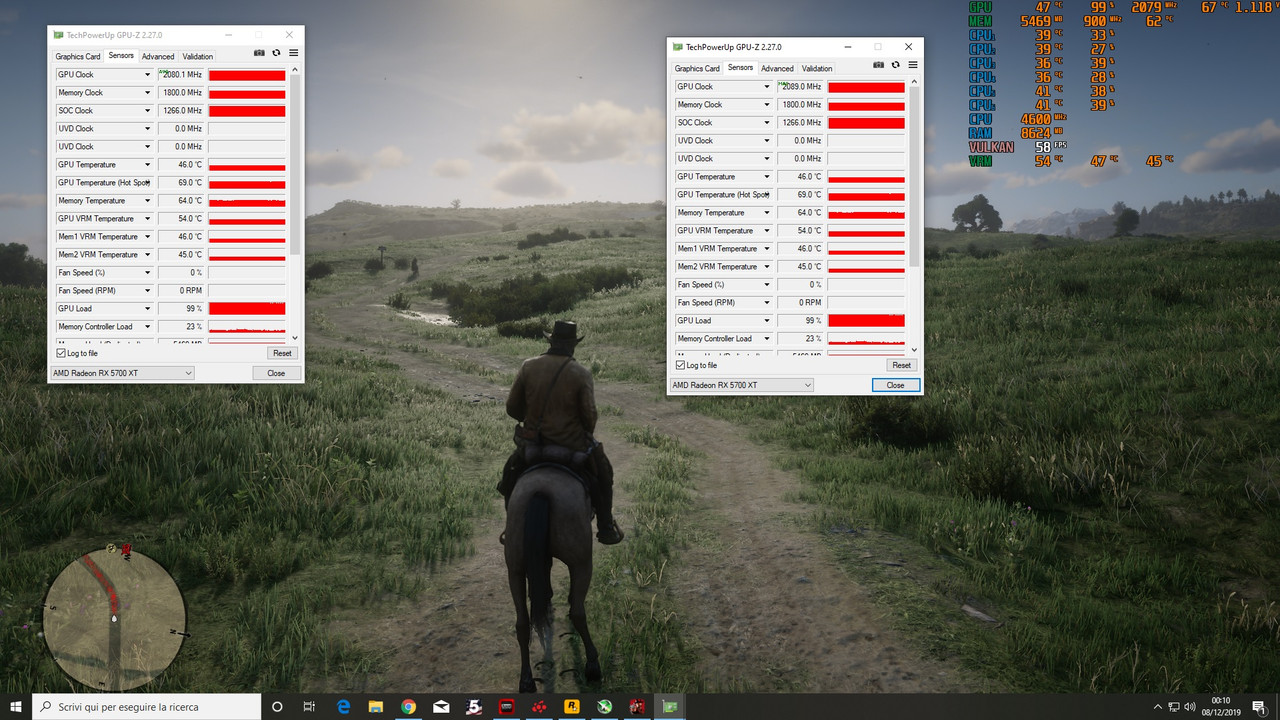Image resolution: width=1280 pixels, height=720 pixels.
Task: Click the taskbar search box
Action: (147, 706)
